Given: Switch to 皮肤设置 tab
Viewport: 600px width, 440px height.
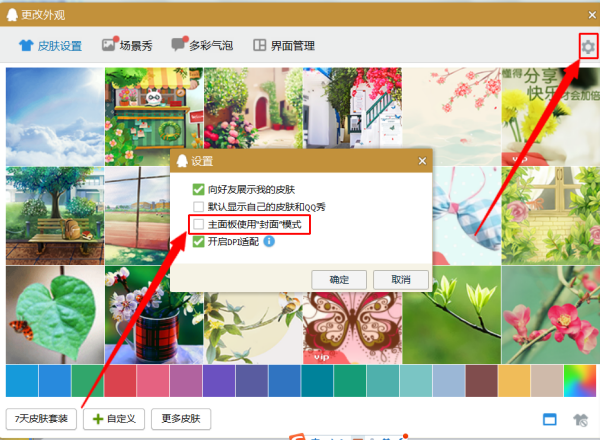Looking at the screenshot, I should (50, 46).
